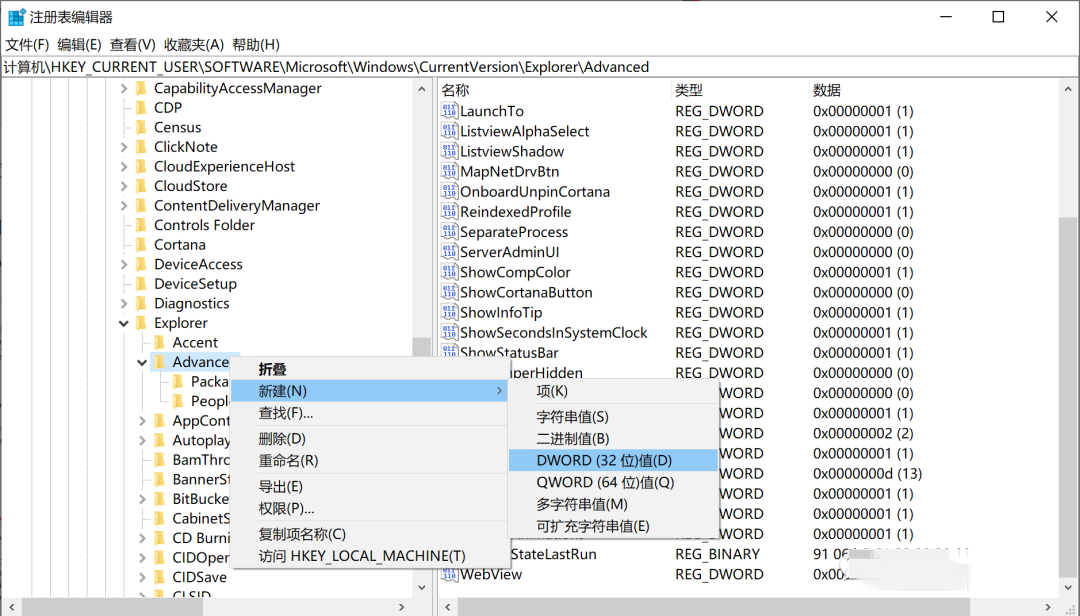1080x616 pixels.
Task: Click 查找(F)... in the context menu
Action: 369,413
